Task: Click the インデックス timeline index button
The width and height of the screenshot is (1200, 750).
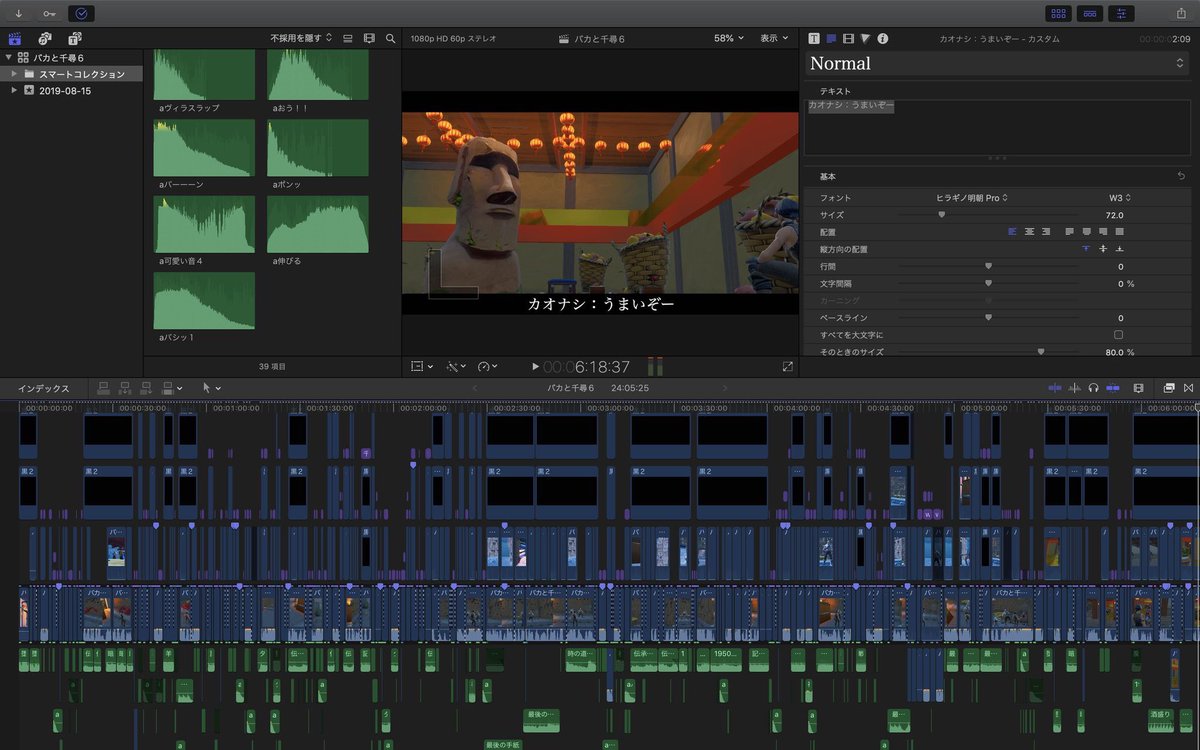Action: click(x=44, y=388)
